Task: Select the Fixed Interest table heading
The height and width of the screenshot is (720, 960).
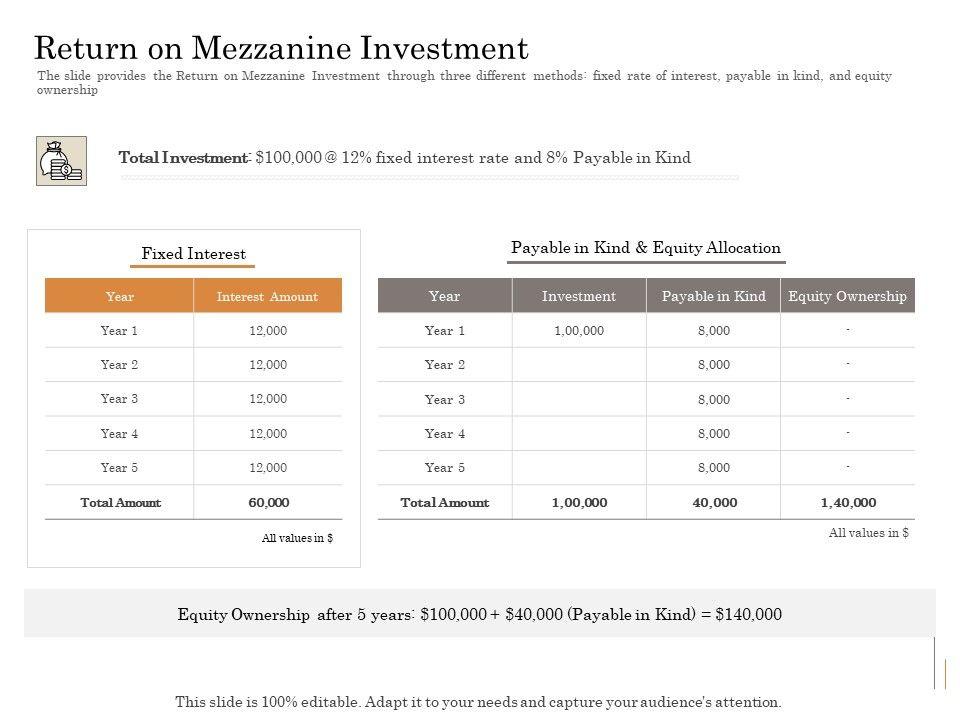Action: coord(193,254)
